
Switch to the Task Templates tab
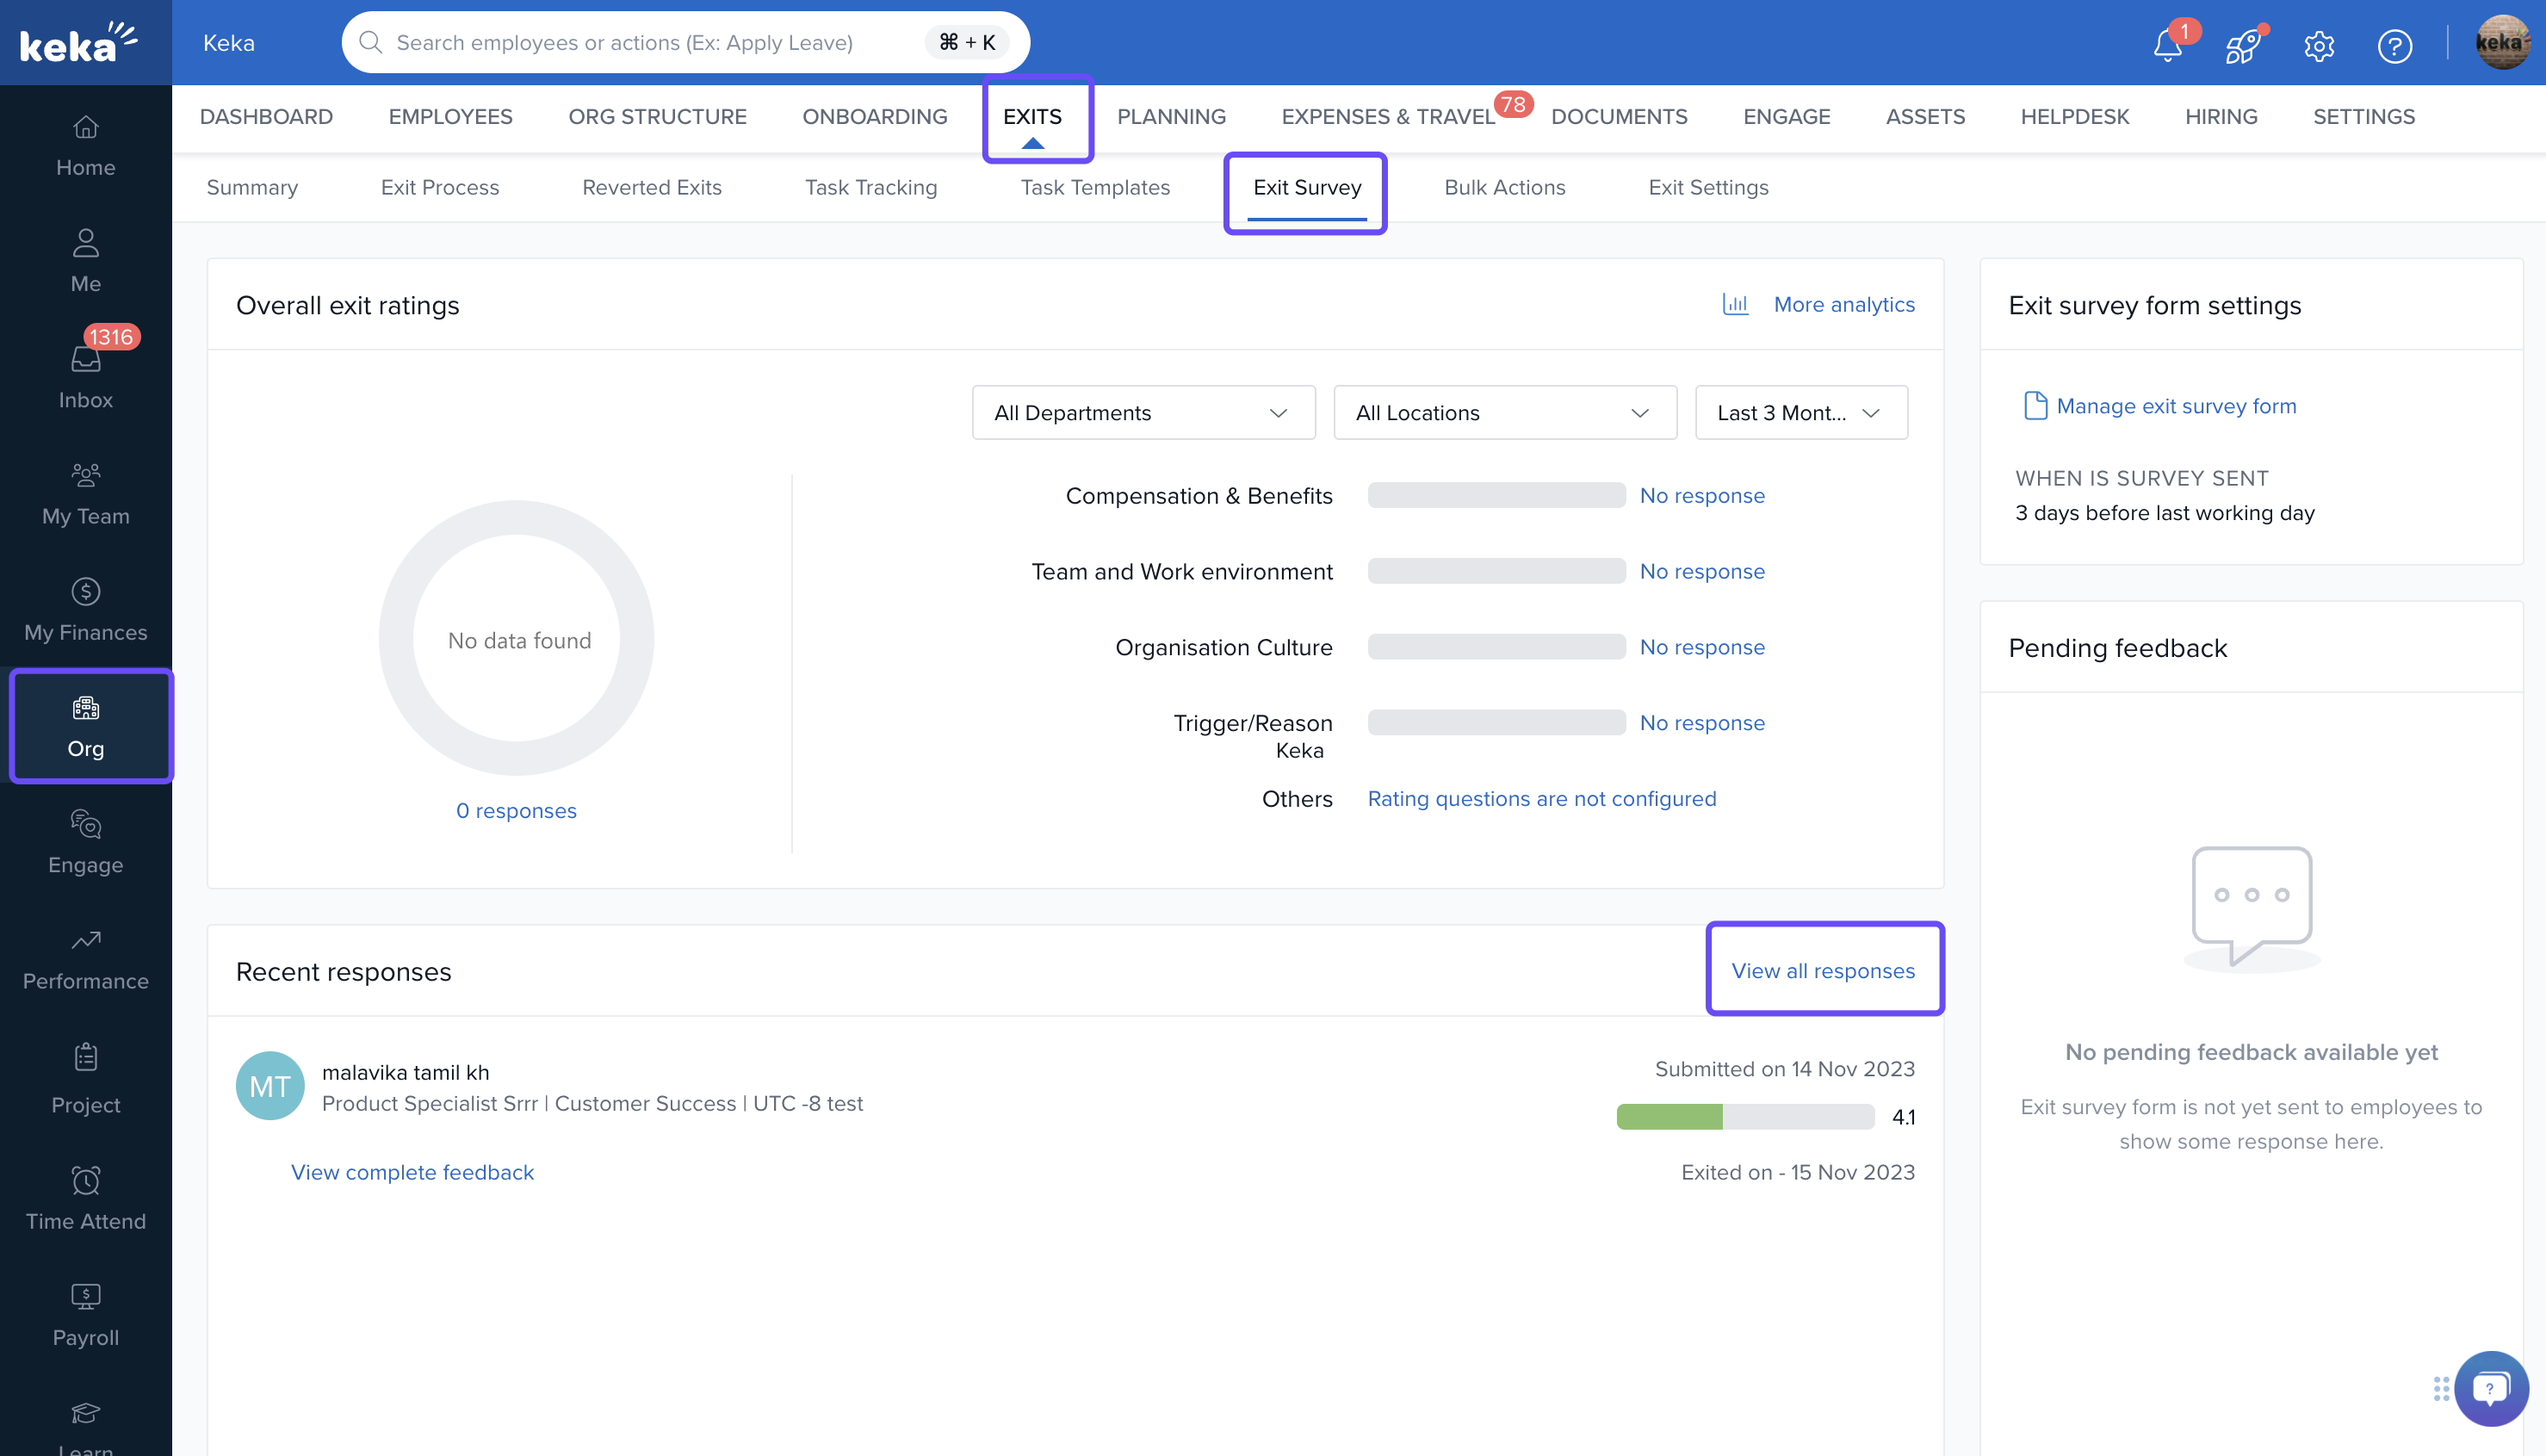pyautogui.click(x=1094, y=187)
